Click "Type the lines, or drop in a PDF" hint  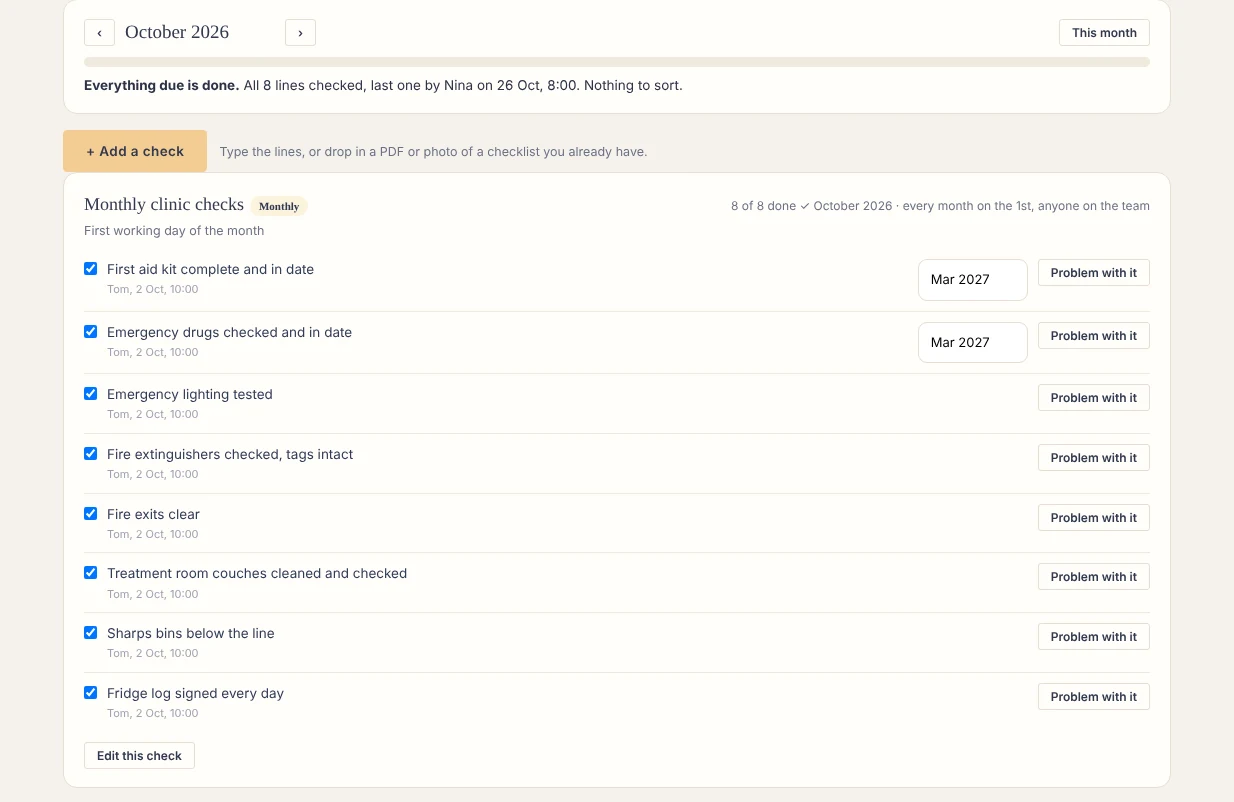pyautogui.click(x=433, y=152)
